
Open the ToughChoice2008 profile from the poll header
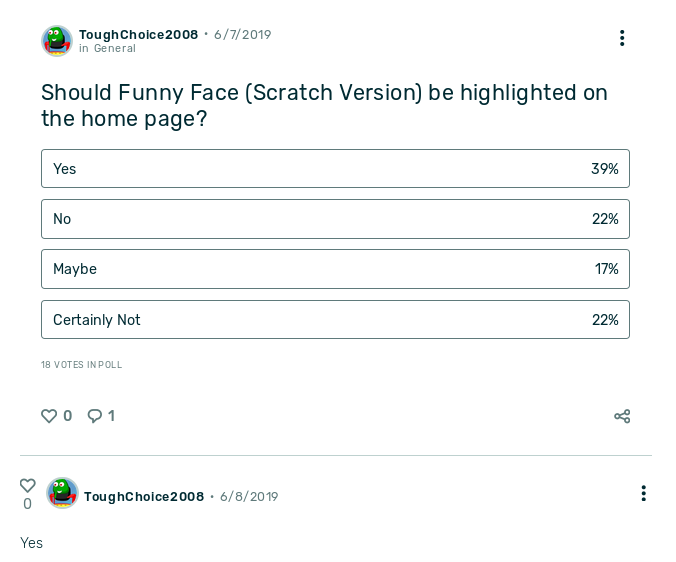click(x=138, y=35)
